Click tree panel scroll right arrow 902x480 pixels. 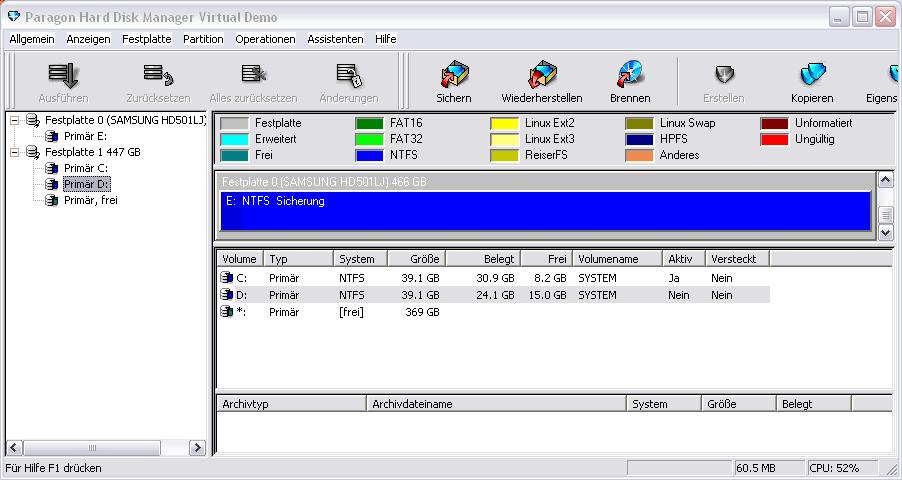pos(197,448)
